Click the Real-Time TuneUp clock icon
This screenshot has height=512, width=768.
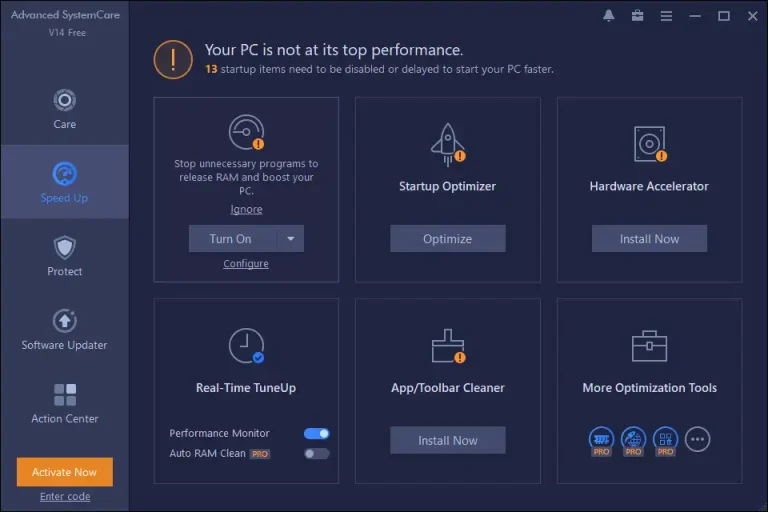[246, 346]
